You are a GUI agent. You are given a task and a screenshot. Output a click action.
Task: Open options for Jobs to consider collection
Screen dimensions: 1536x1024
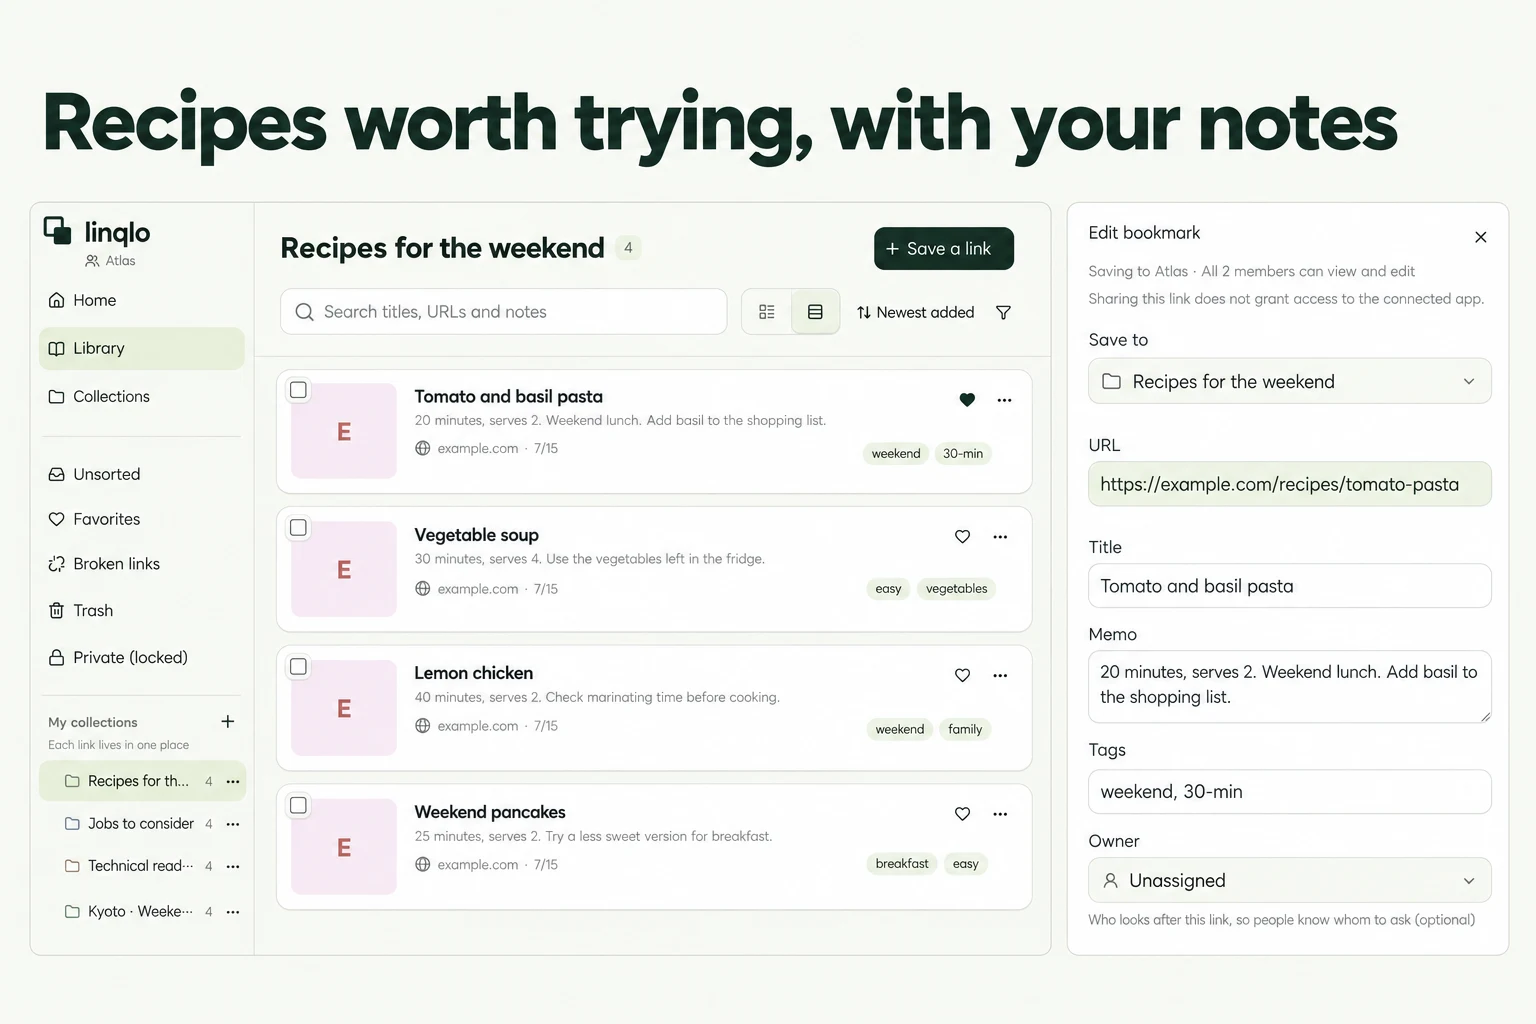pos(233,824)
